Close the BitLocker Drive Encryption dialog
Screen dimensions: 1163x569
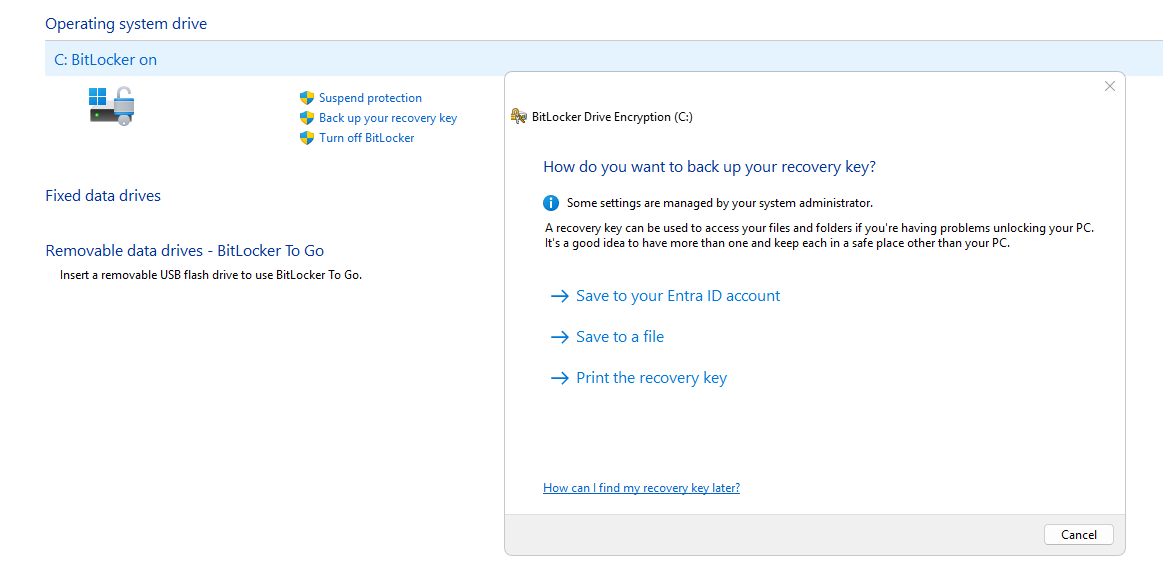[1110, 86]
